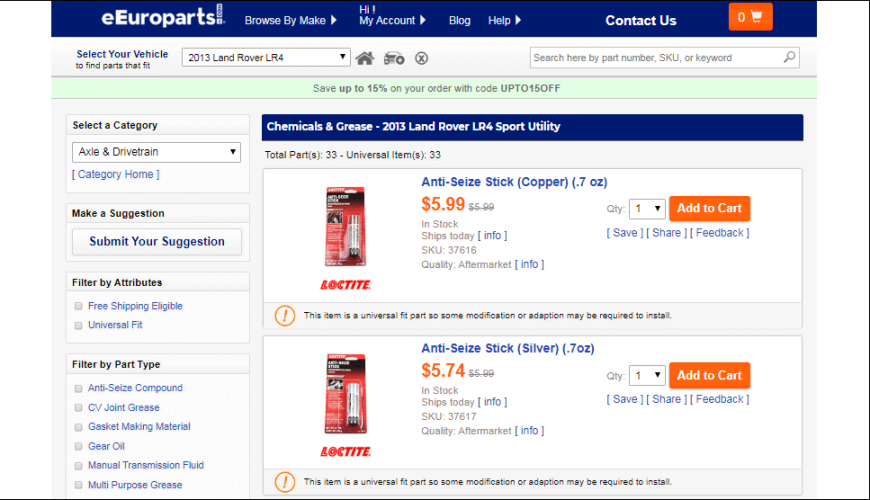The image size is (870, 500).
Task: Click warning icon on Copper stick notice
Action: coord(285,315)
